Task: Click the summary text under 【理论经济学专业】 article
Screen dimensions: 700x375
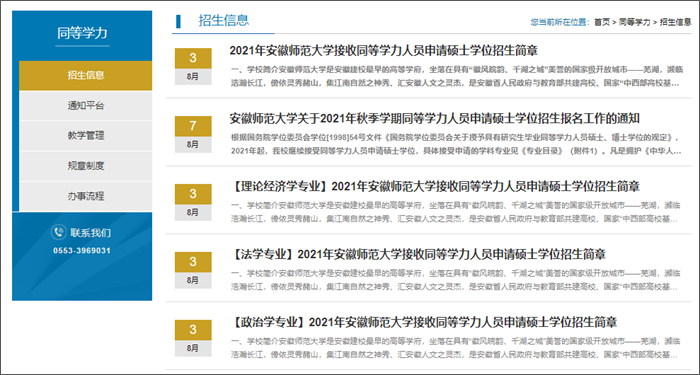Action: click(456, 212)
